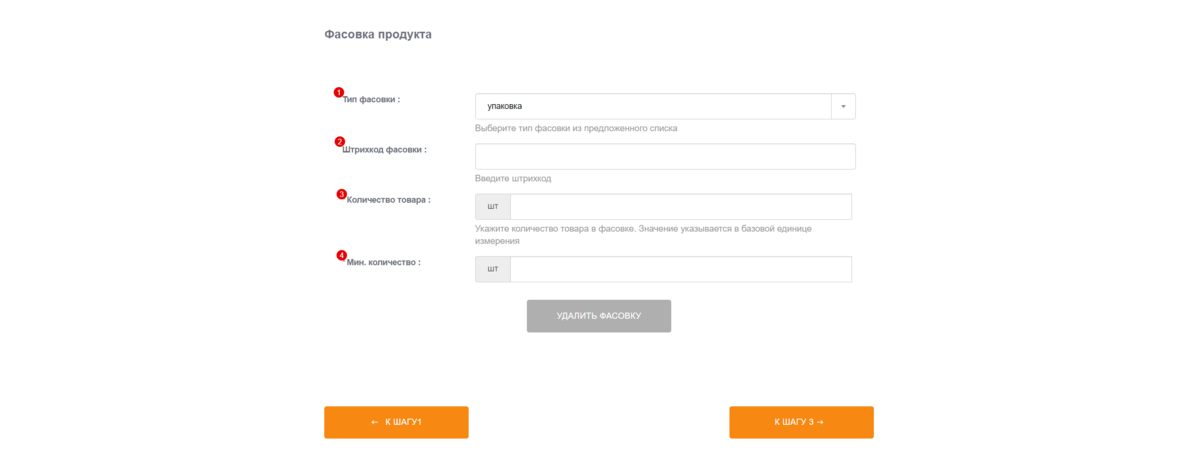Click the Мин. количество label
1200x475 pixels.
click(384, 262)
